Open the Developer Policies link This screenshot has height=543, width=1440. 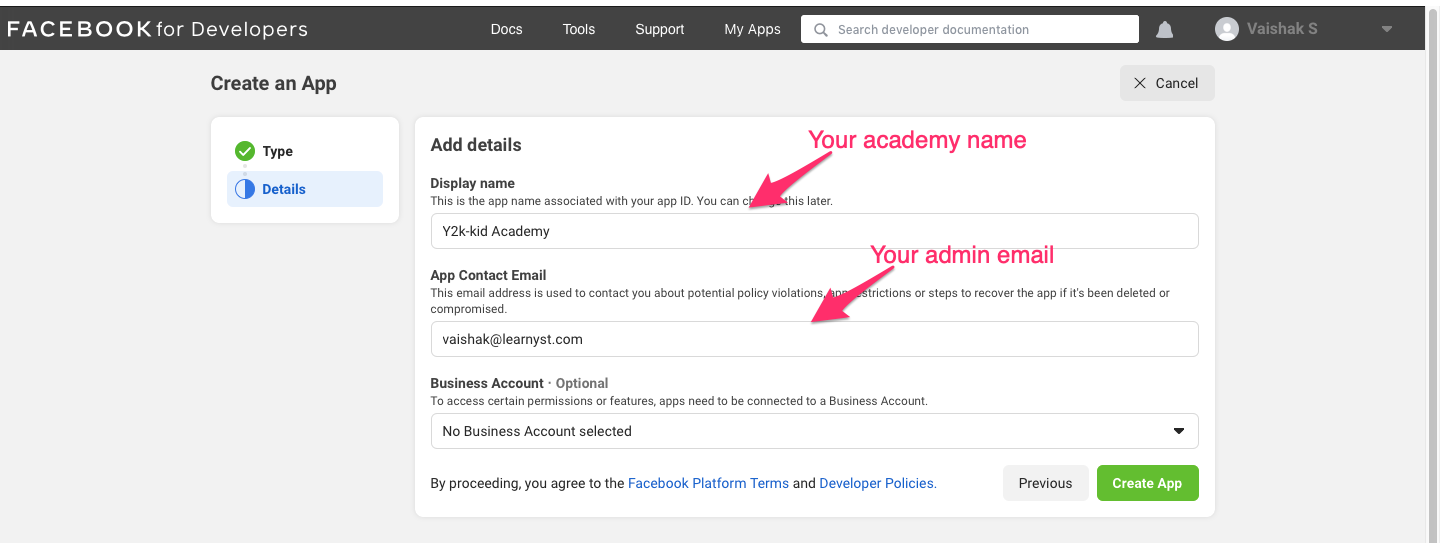877,483
